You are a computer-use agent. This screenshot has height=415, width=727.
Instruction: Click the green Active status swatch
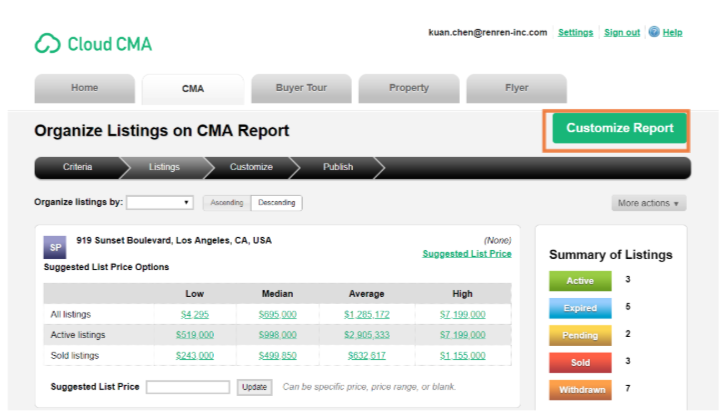click(x=580, y=281)
